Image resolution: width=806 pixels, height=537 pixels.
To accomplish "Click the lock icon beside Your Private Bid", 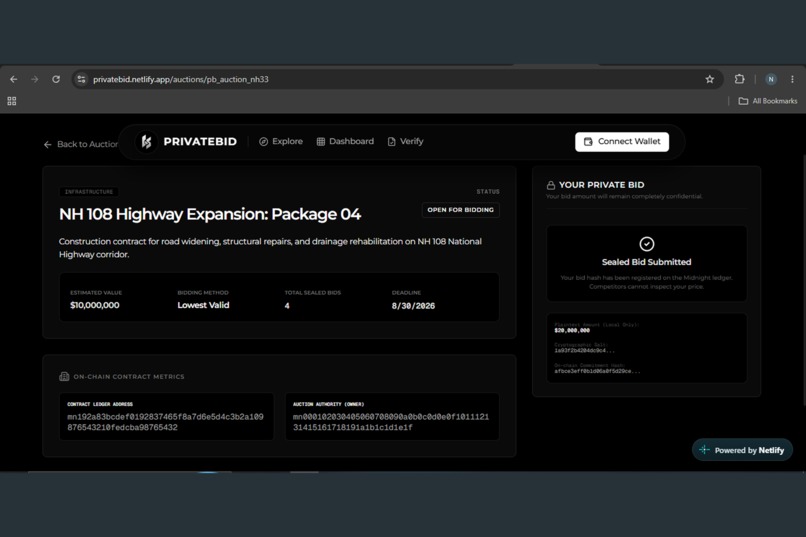I will (551, 185).
